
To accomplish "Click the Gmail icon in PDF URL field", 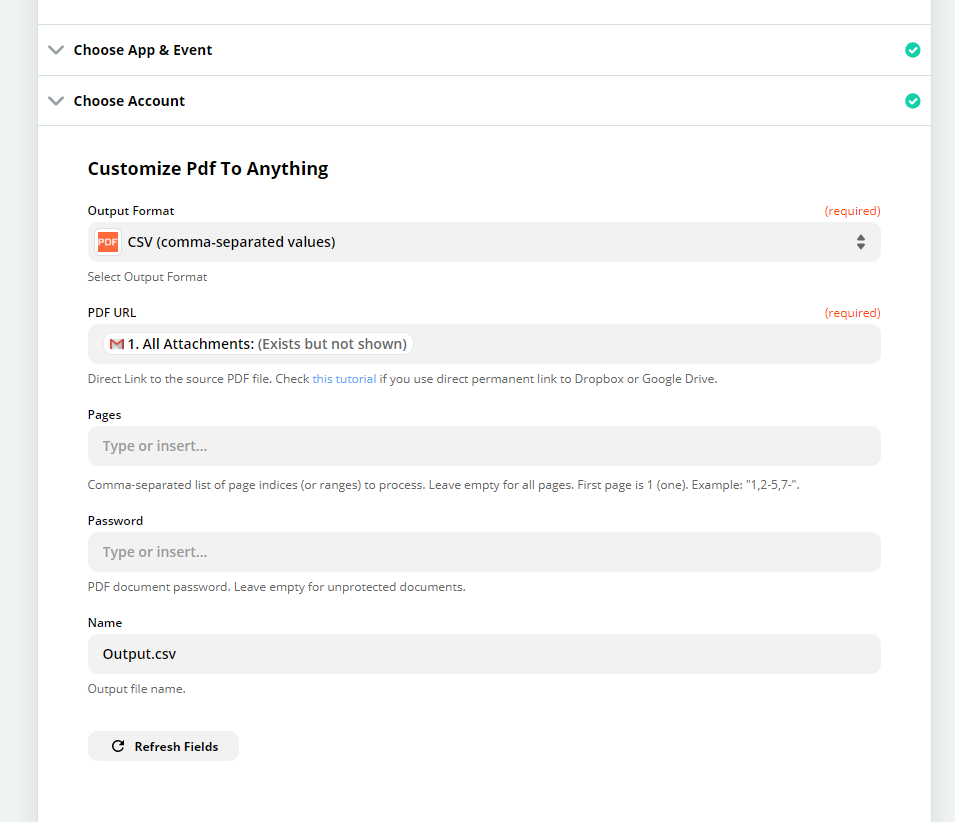I will coord(117,344).
